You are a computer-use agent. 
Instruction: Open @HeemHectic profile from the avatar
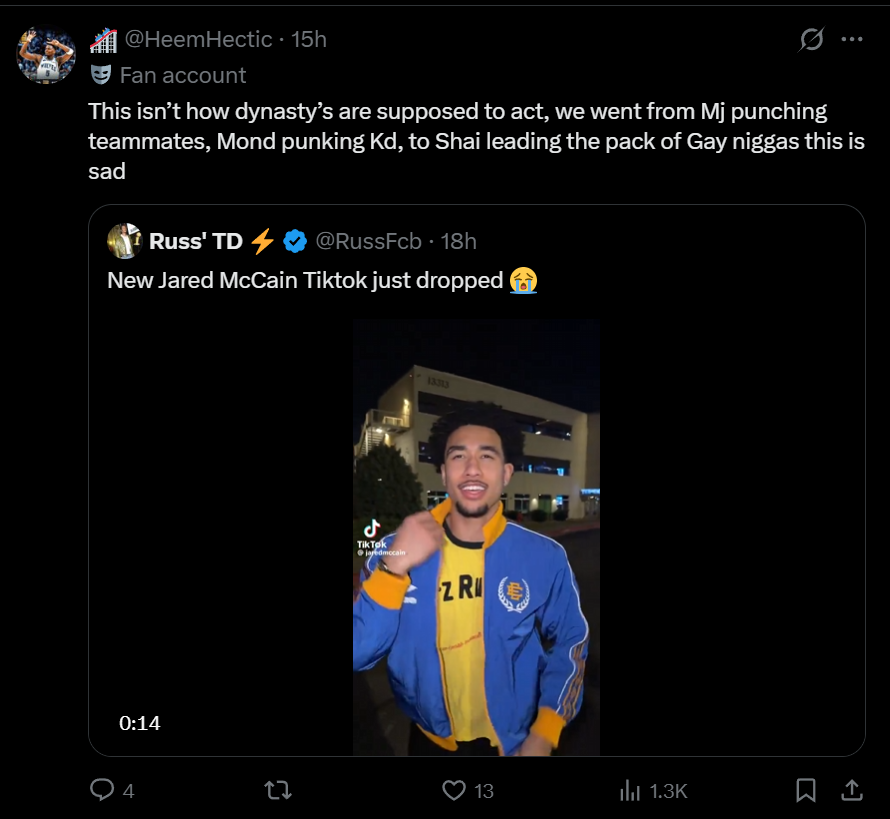pyautogui.click(x=46, y=55)
